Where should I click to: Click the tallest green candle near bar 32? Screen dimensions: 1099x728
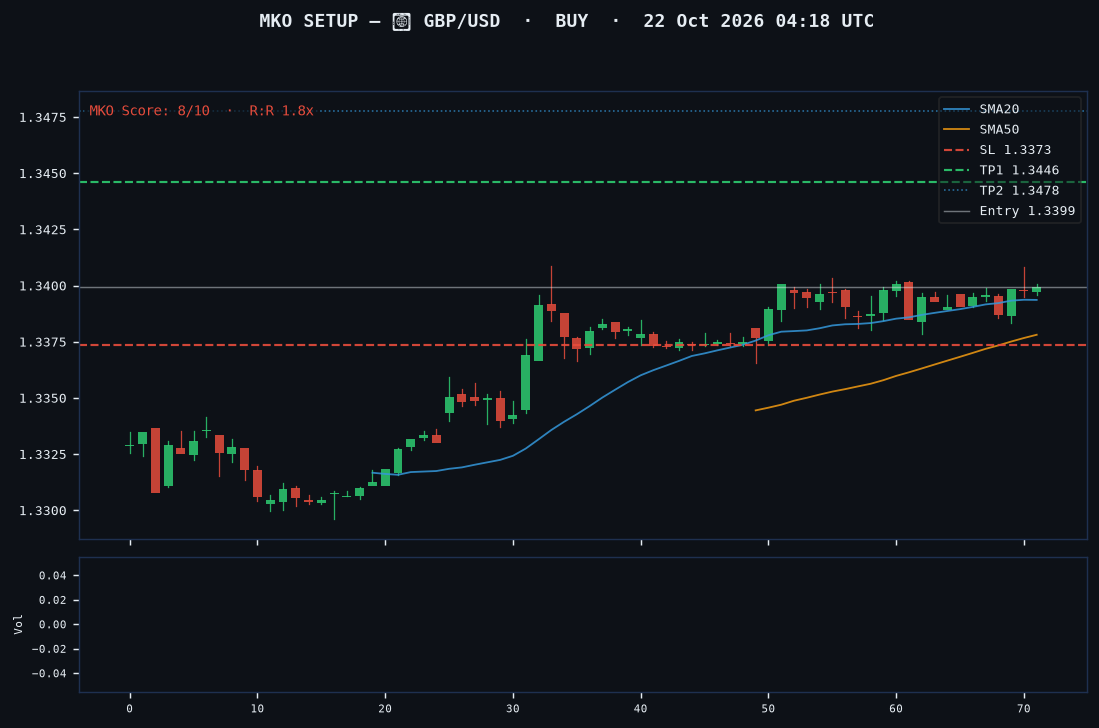(x=538, y=332)
